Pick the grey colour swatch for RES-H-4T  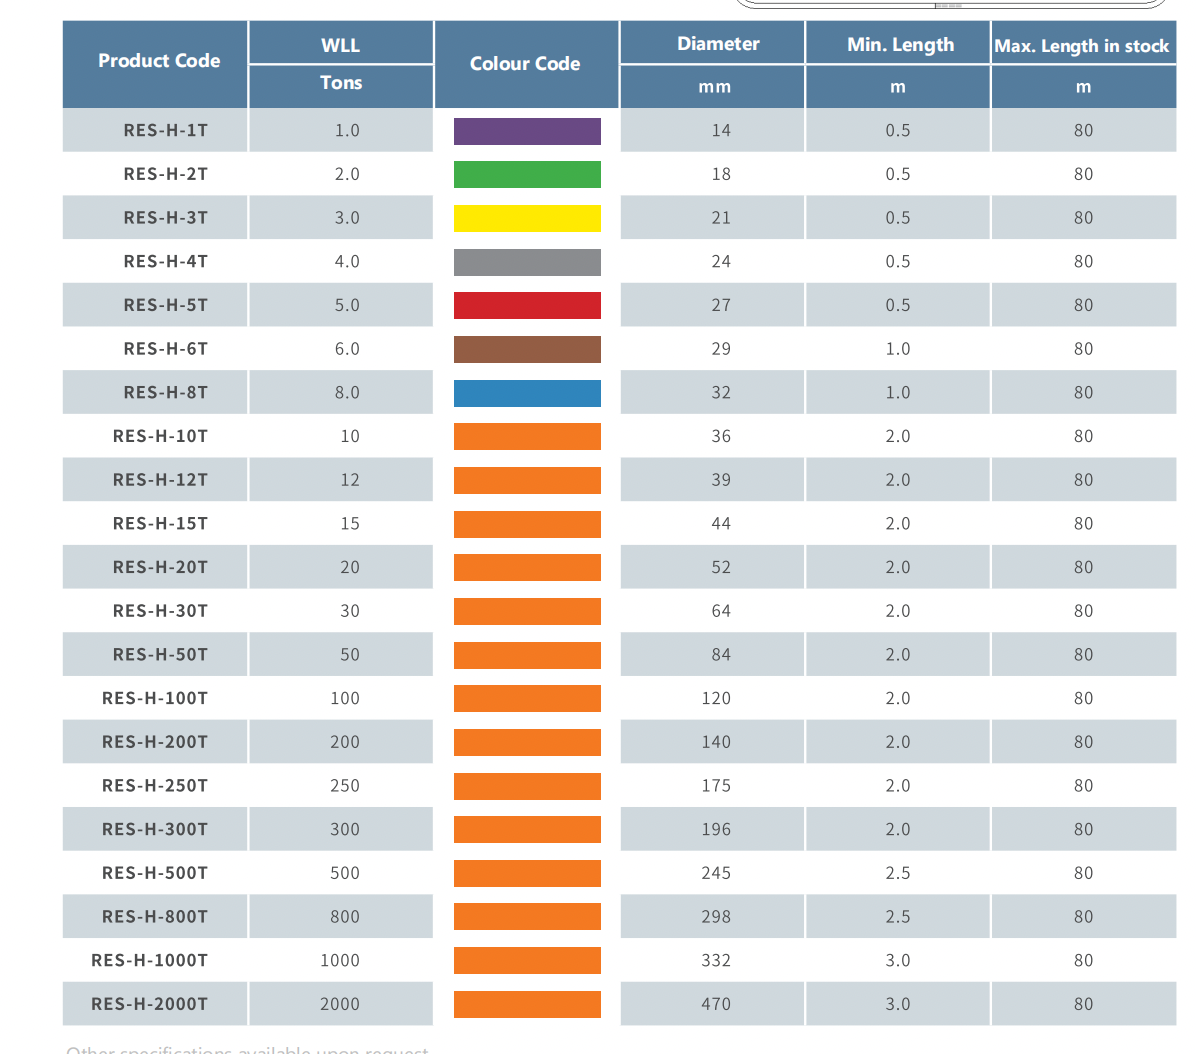point(527,262)
